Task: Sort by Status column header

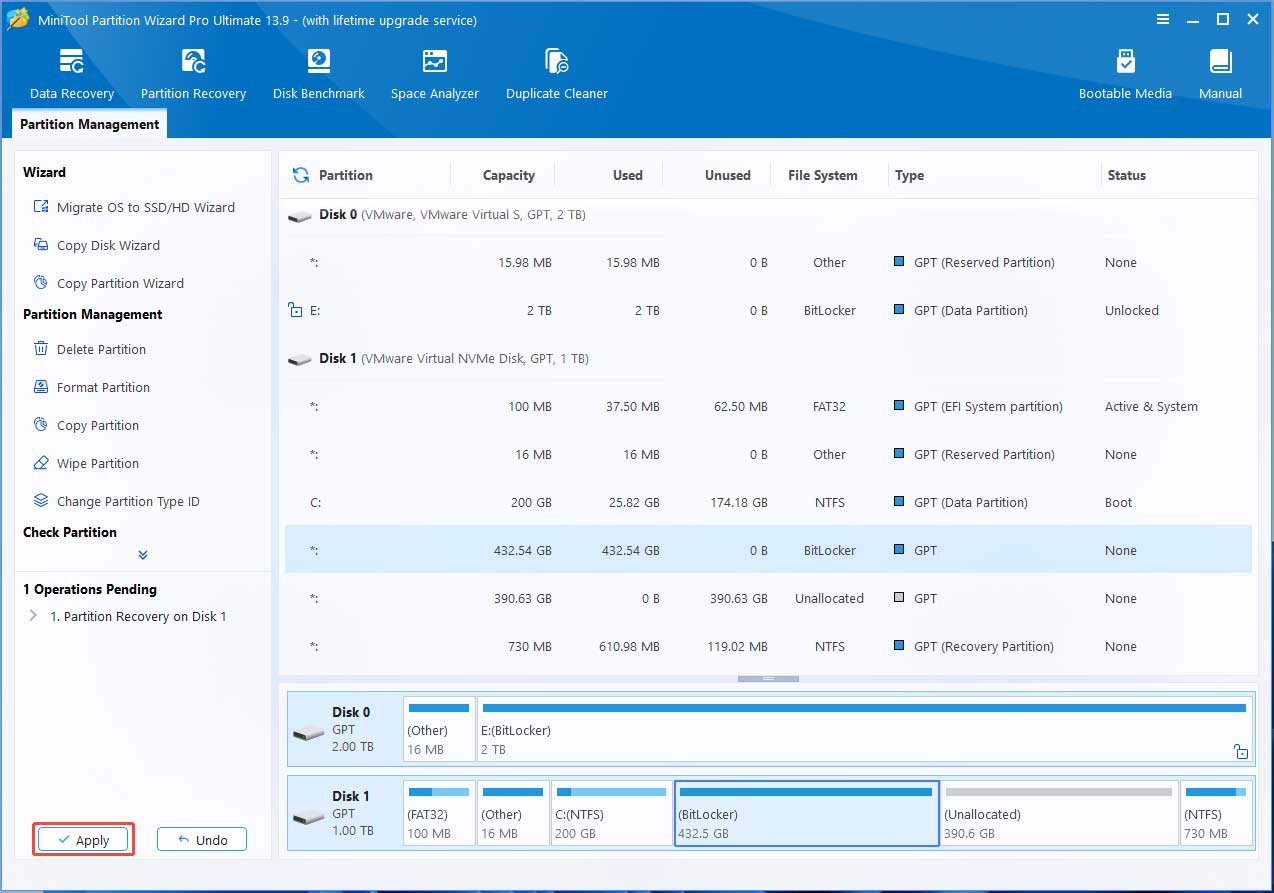Action: [x=1127, y=175]
